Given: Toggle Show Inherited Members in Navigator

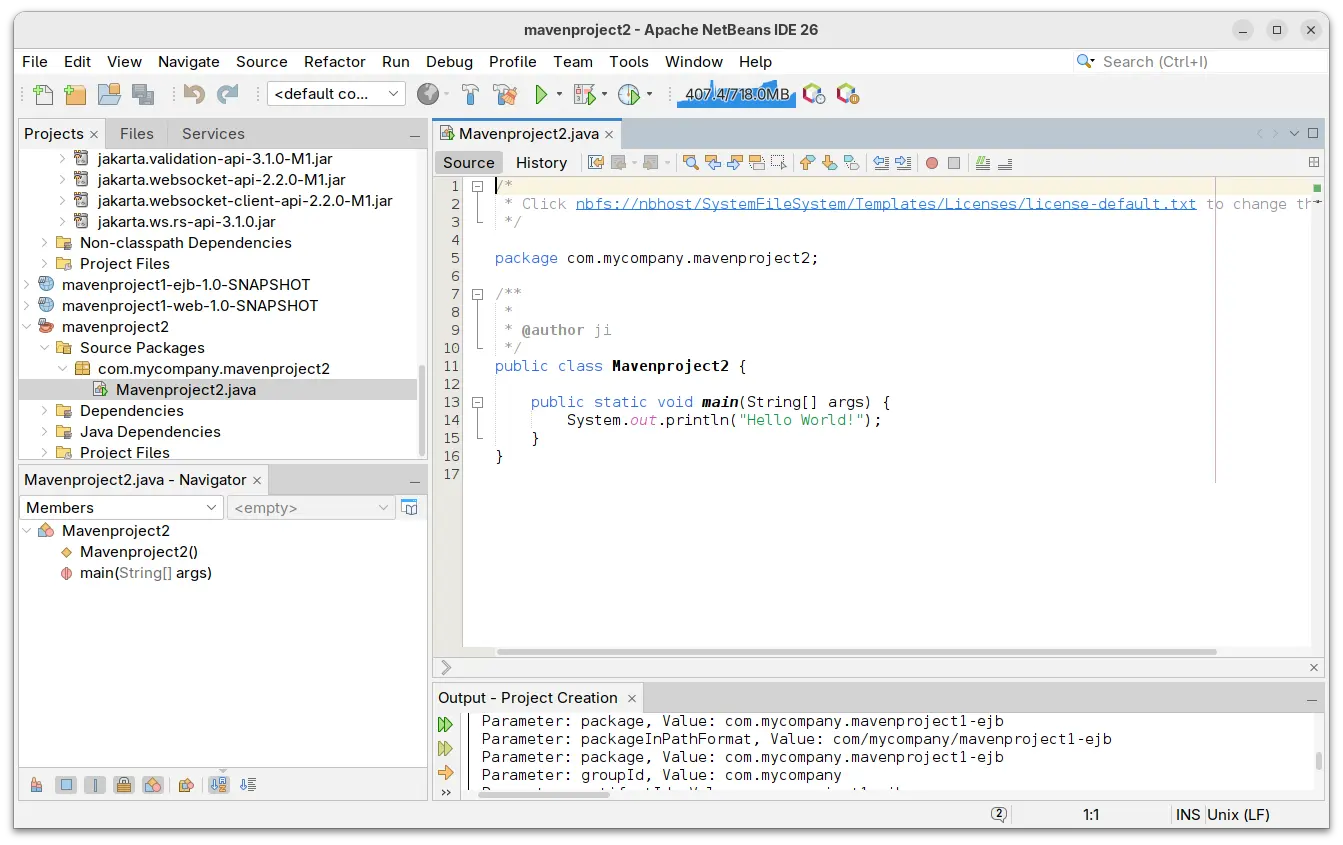Looking at the screenshot, I should click(x=36, y=785).
